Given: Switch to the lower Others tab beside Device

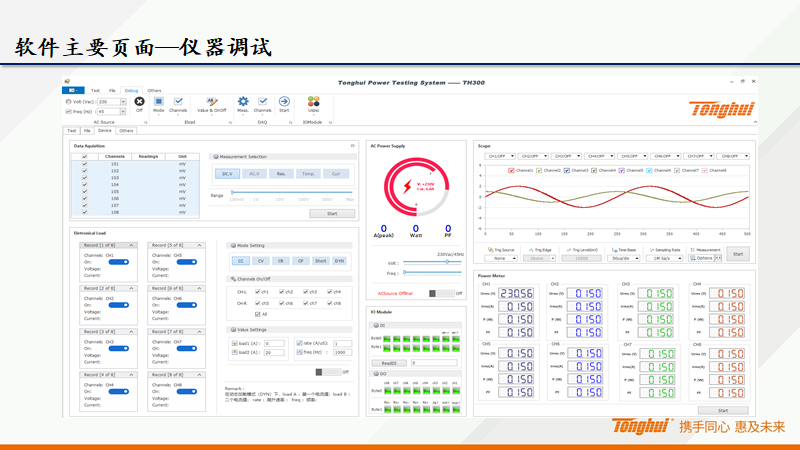Looking at the screenshot, I should pos(126,131).
